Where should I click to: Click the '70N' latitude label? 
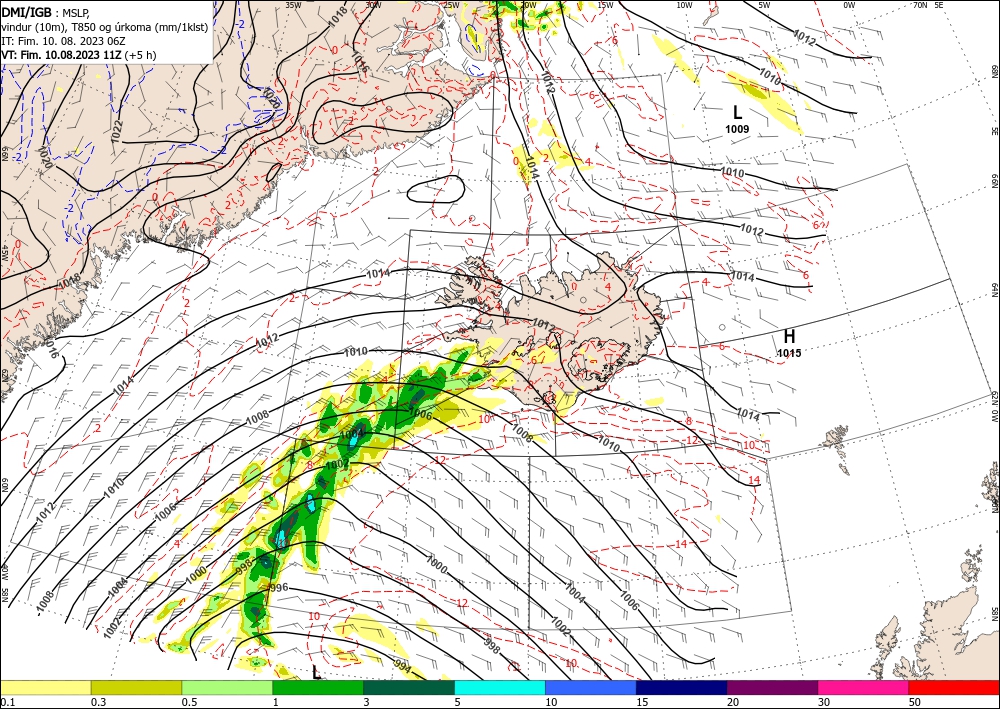click(x=920, y=5)
